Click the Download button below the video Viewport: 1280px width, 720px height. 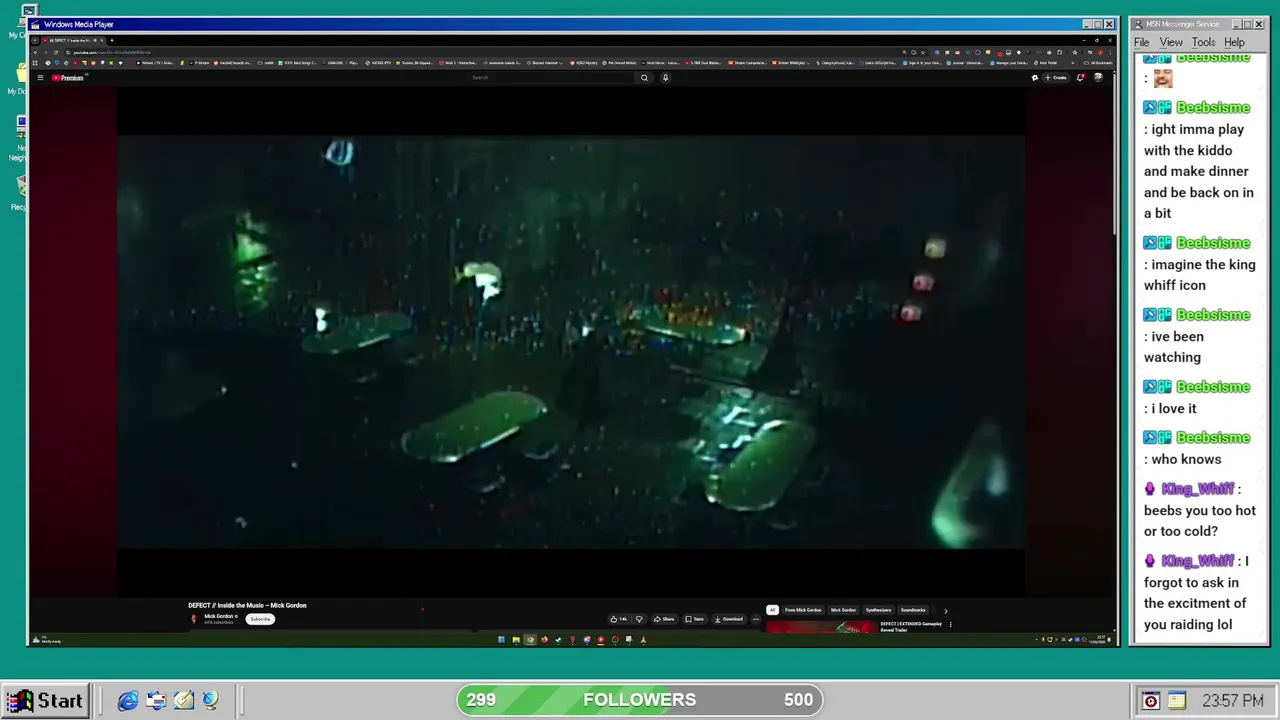[x=728, y=619]
